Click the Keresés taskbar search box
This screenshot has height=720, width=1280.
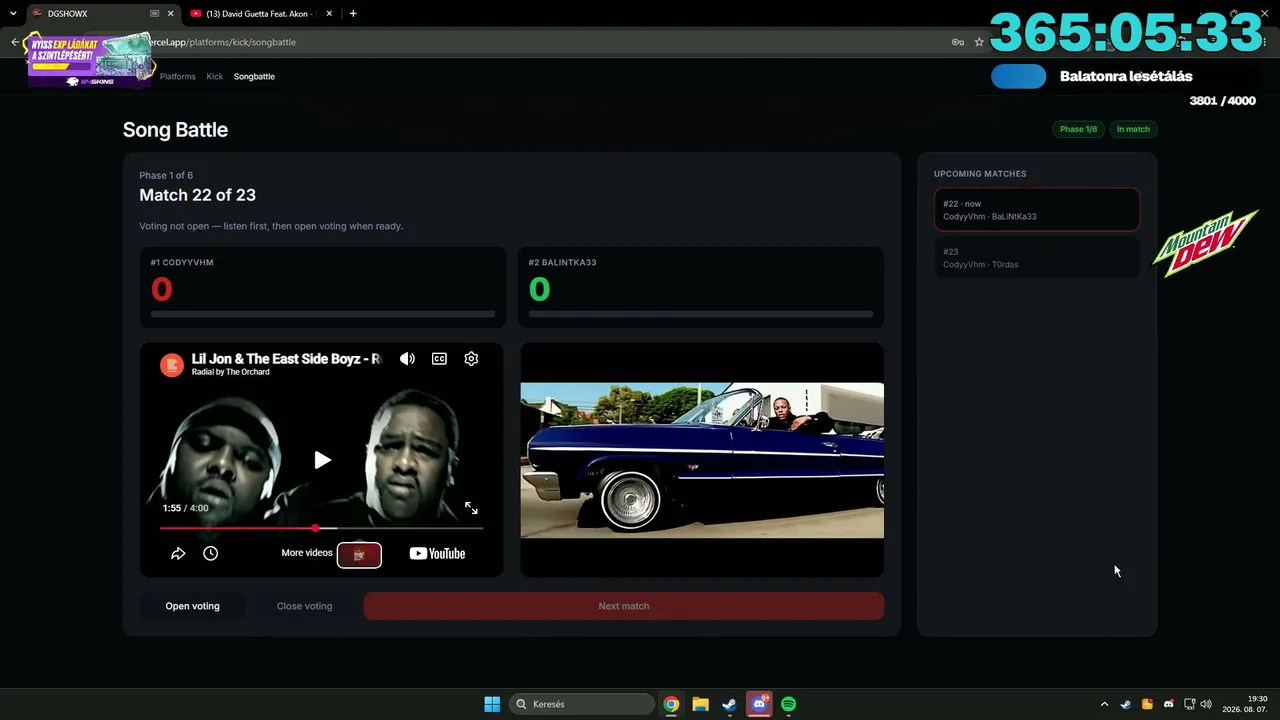point(580,704)
